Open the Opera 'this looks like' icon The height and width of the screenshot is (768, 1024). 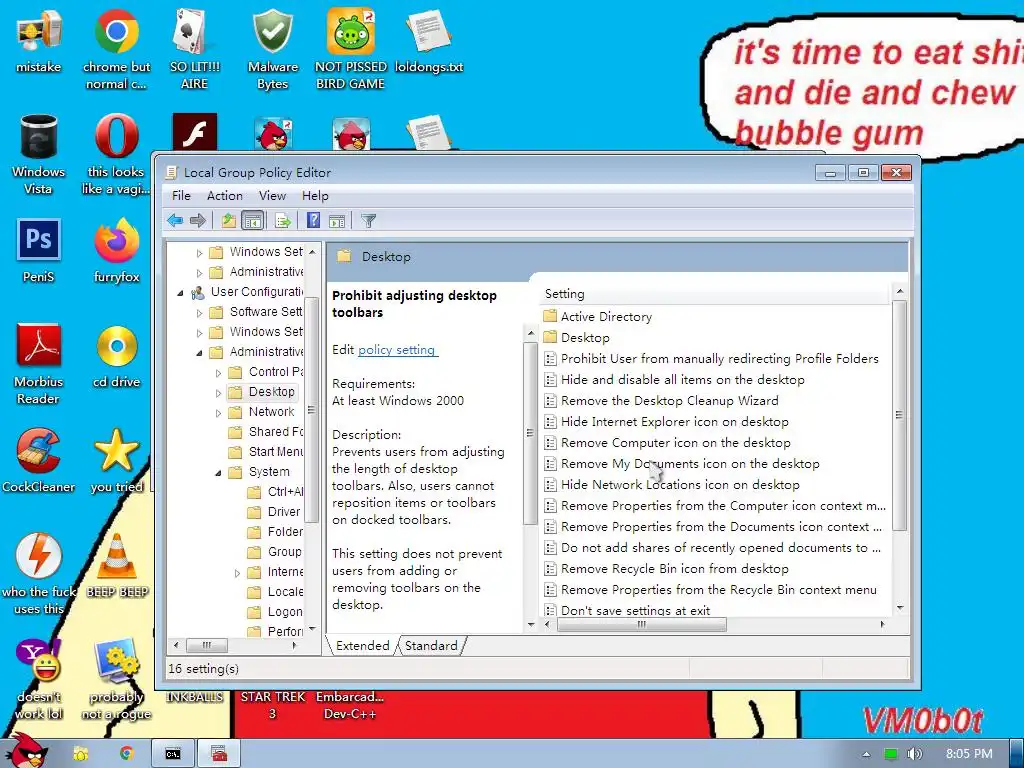(116, 155)
